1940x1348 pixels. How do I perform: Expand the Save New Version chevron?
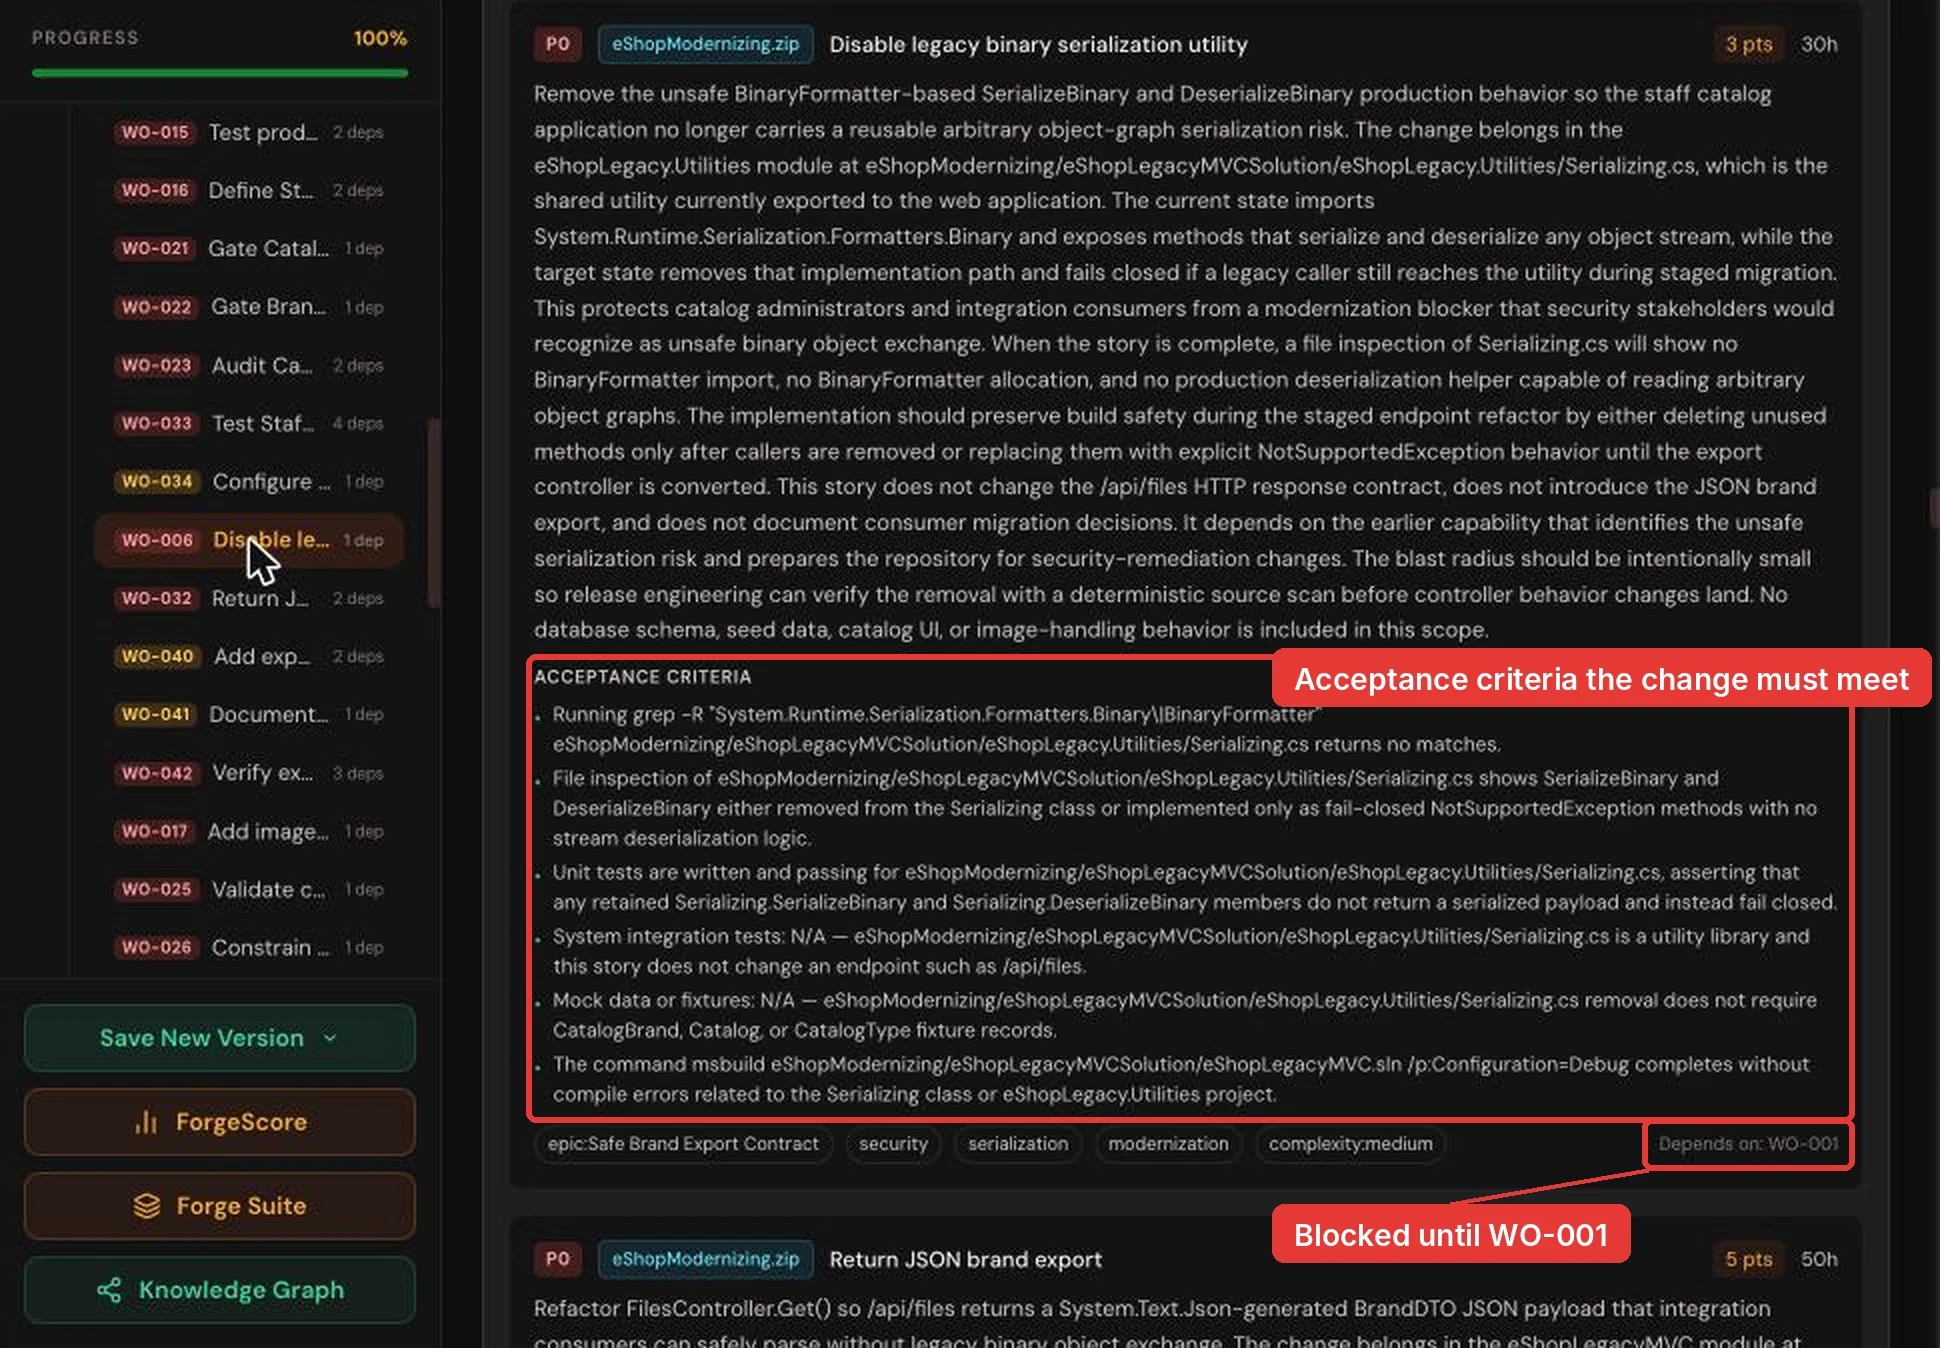point(330,1038)
